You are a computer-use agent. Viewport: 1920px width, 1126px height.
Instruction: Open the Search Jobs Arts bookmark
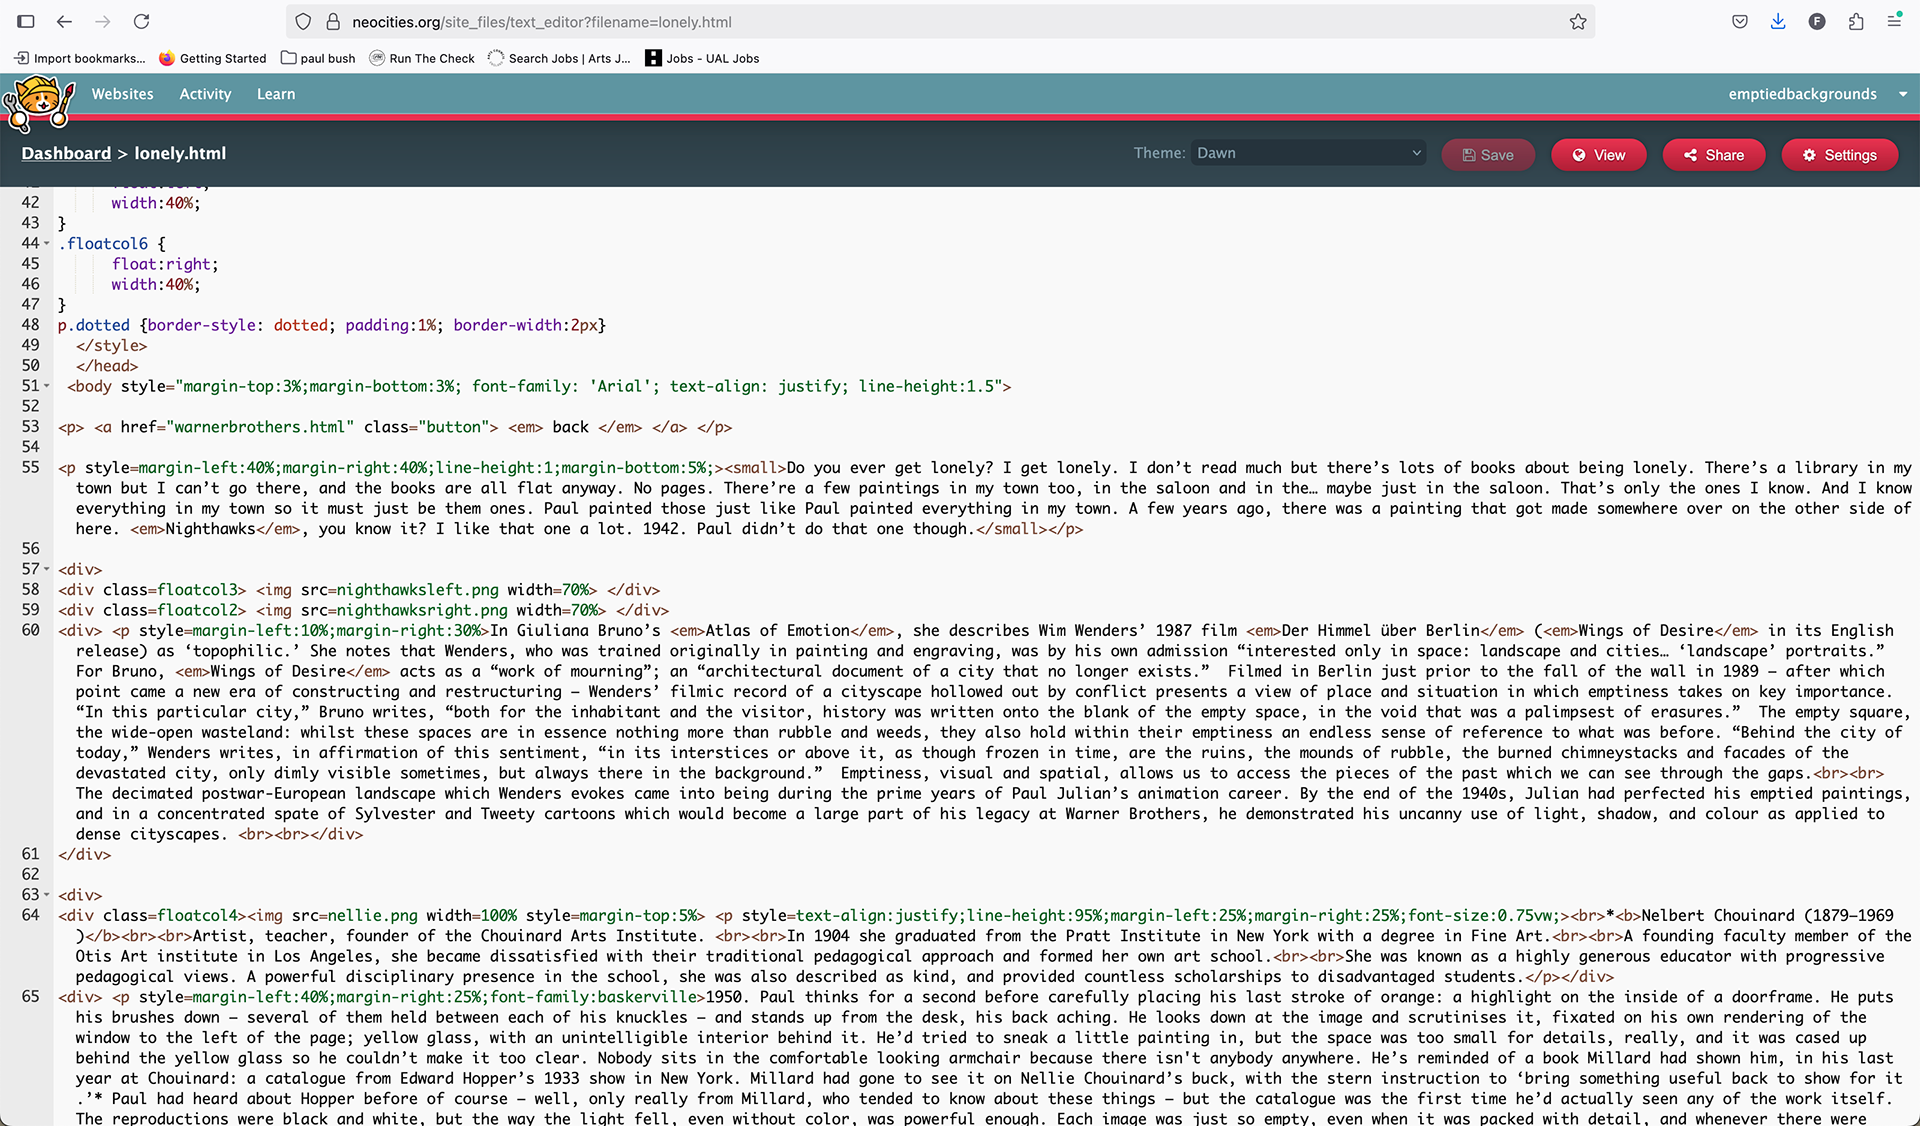pyautogui.click(x=559, y=58)
